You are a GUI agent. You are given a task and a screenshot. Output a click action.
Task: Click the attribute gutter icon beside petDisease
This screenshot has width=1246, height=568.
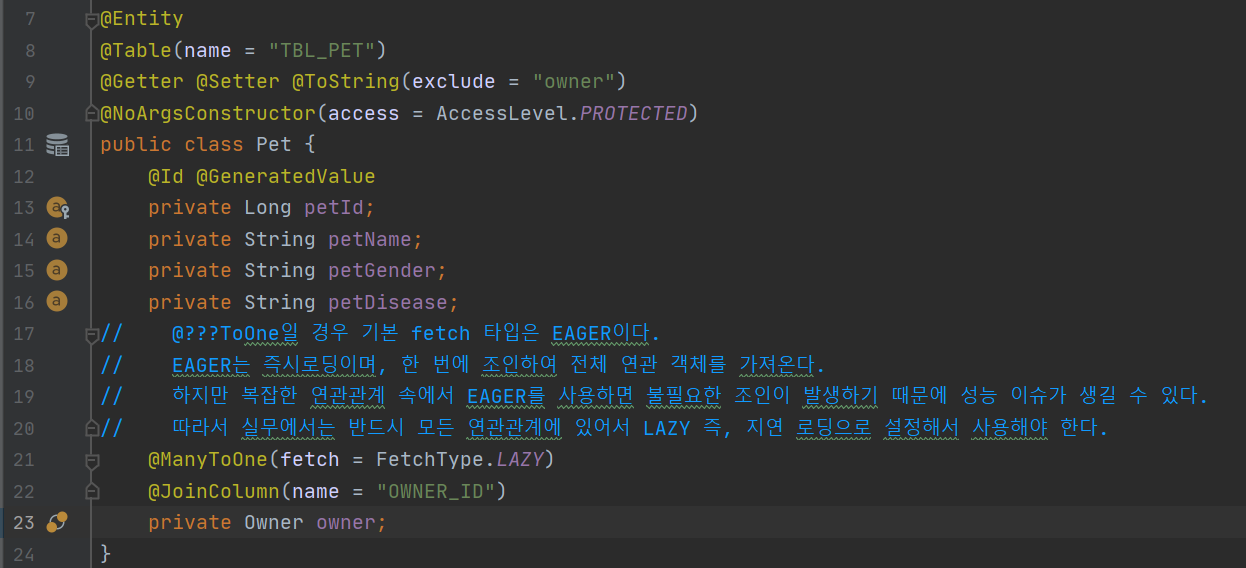(x=57, y=301)
